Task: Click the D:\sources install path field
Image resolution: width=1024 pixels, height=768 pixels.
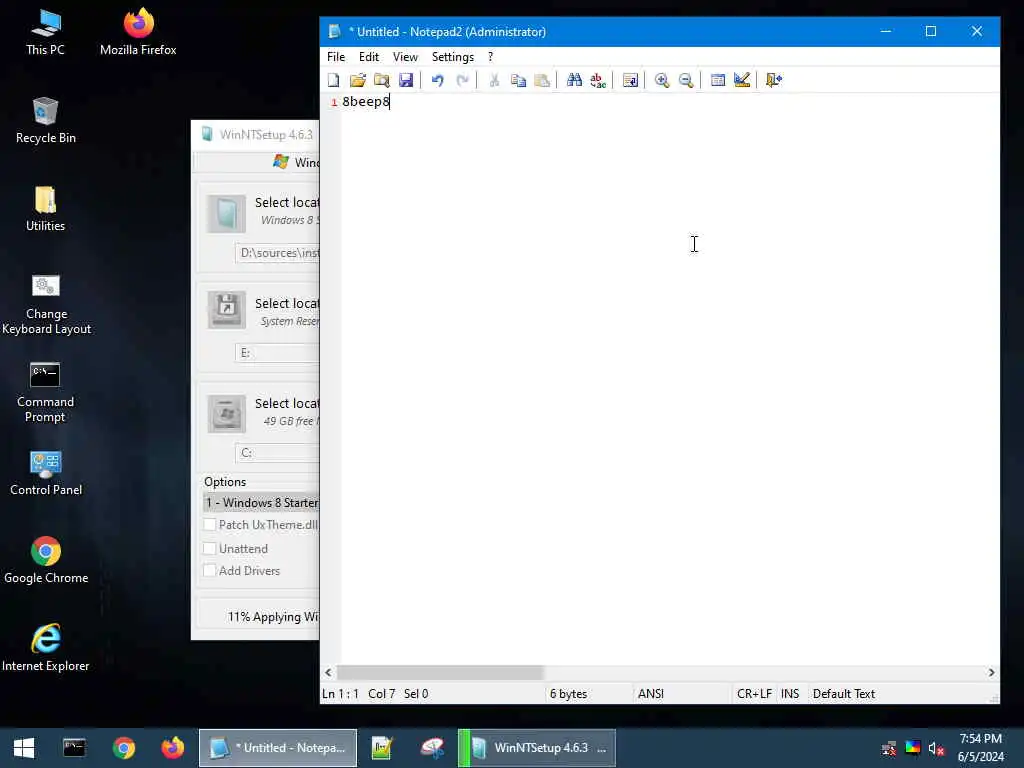Action: (278, 253)
